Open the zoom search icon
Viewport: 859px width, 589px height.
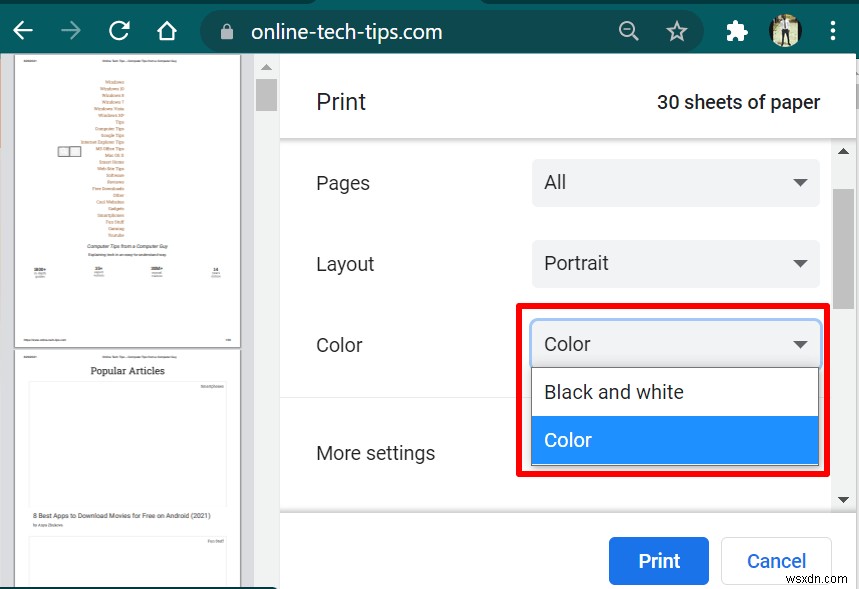tap(628, 30)
